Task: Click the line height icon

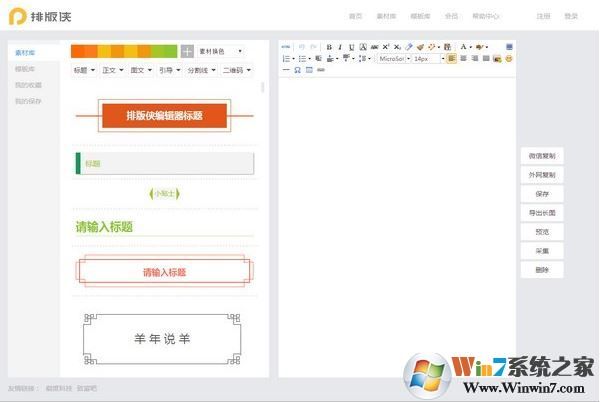Action: click(363, 59)
